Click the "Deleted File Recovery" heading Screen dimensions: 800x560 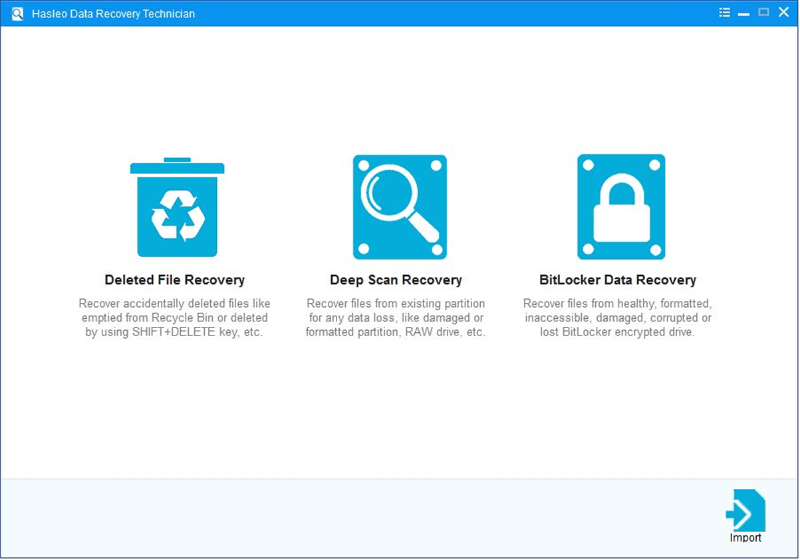175,280
